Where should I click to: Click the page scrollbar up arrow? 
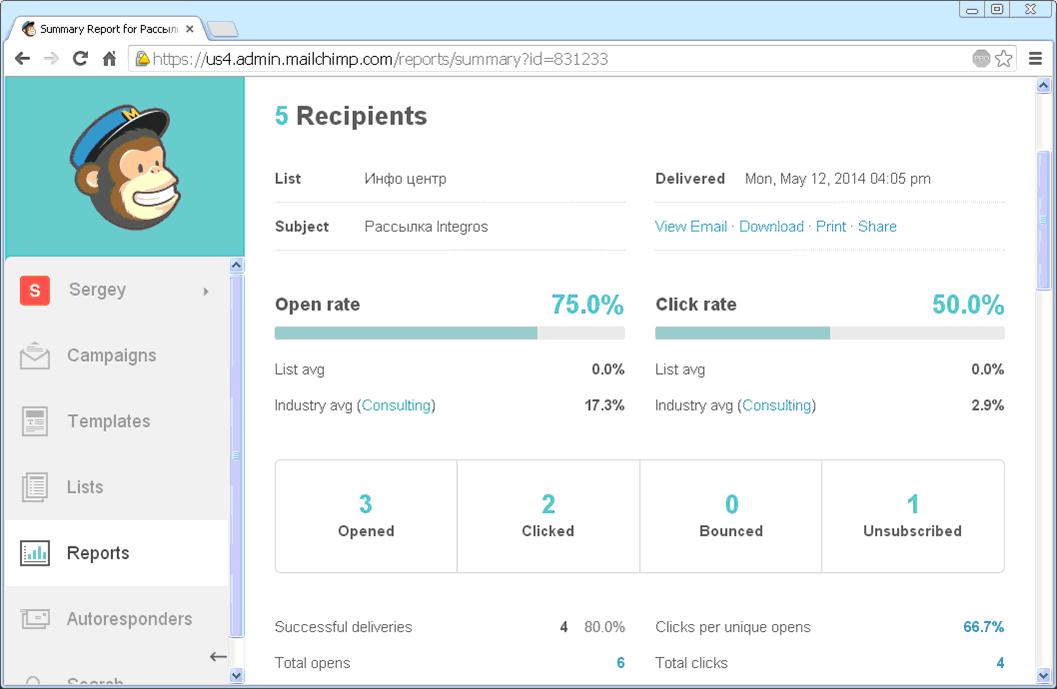point(1043,86)
